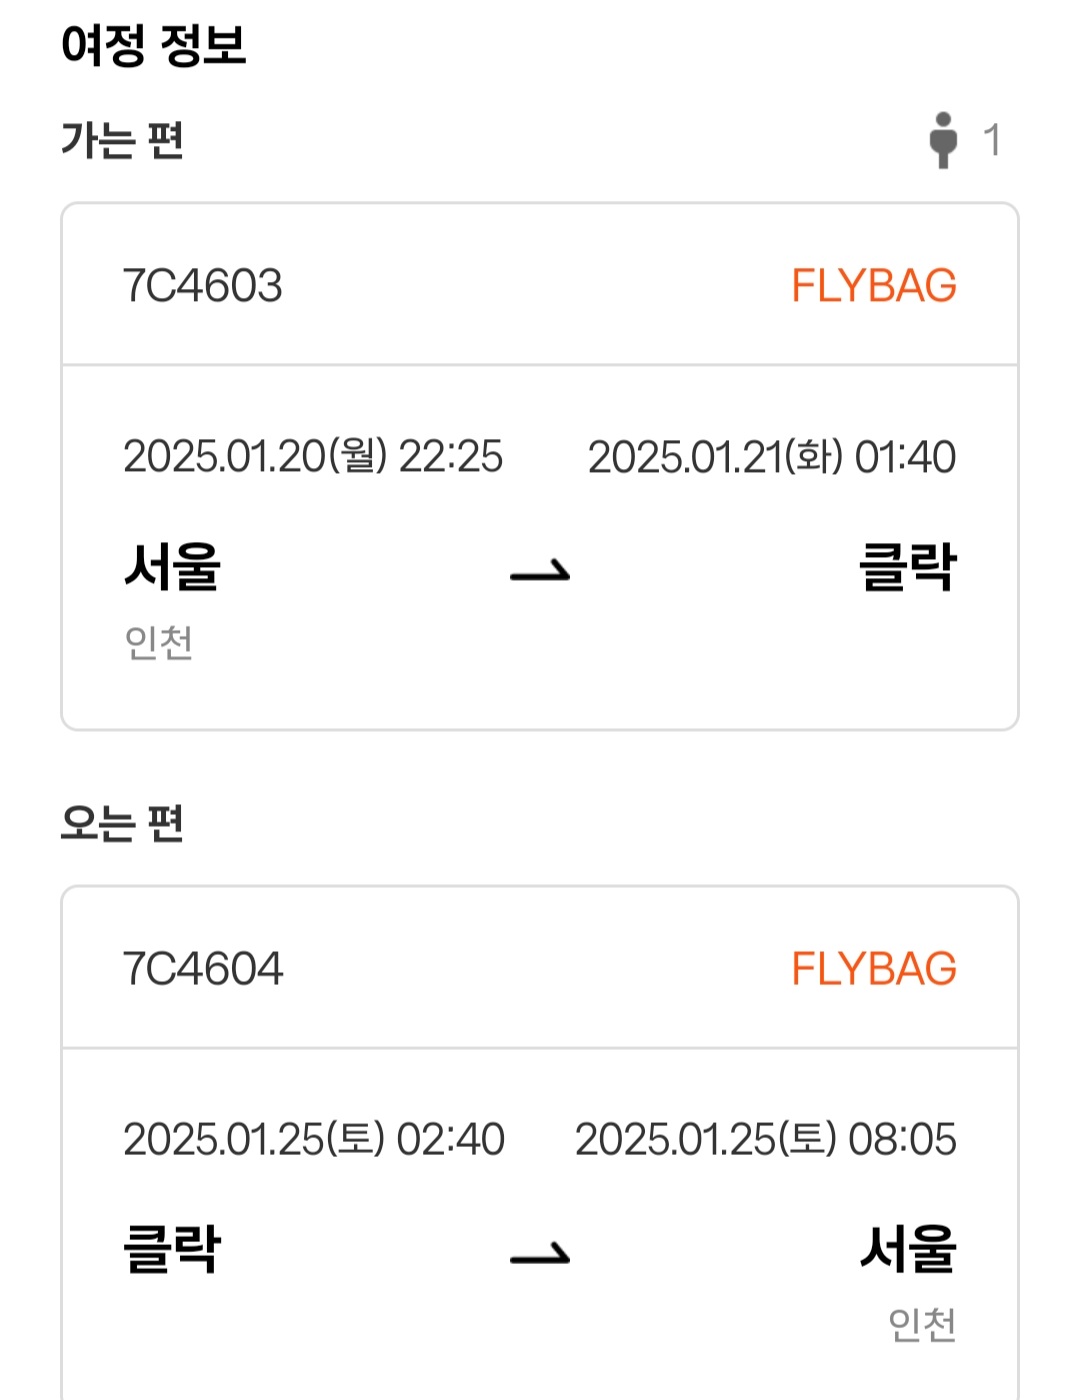Tap 클락 destination on the outbound flight
The width and height of the screenshot is (1080, 1400).
coord(908,567)
